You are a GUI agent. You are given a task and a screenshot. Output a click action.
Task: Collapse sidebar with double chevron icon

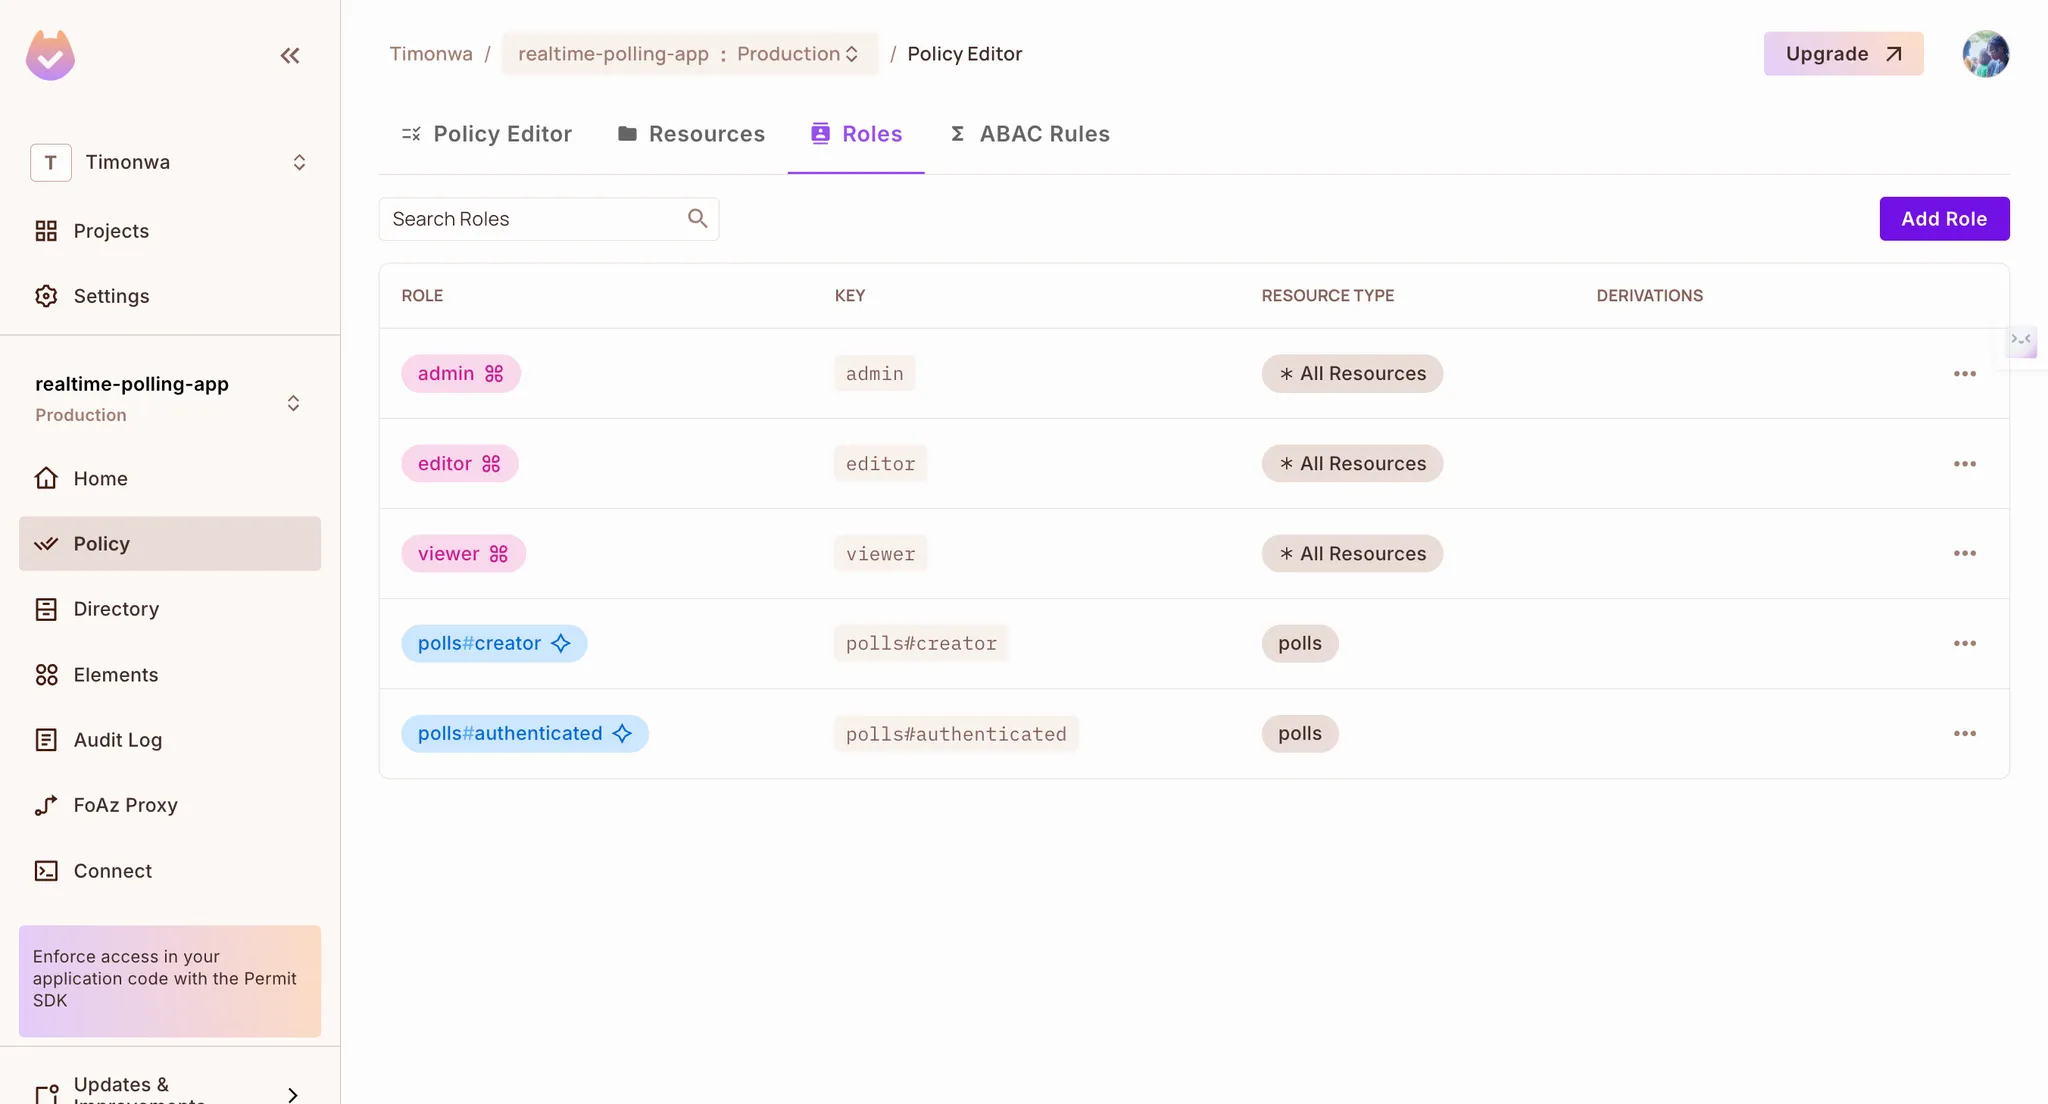click(290, 56)
